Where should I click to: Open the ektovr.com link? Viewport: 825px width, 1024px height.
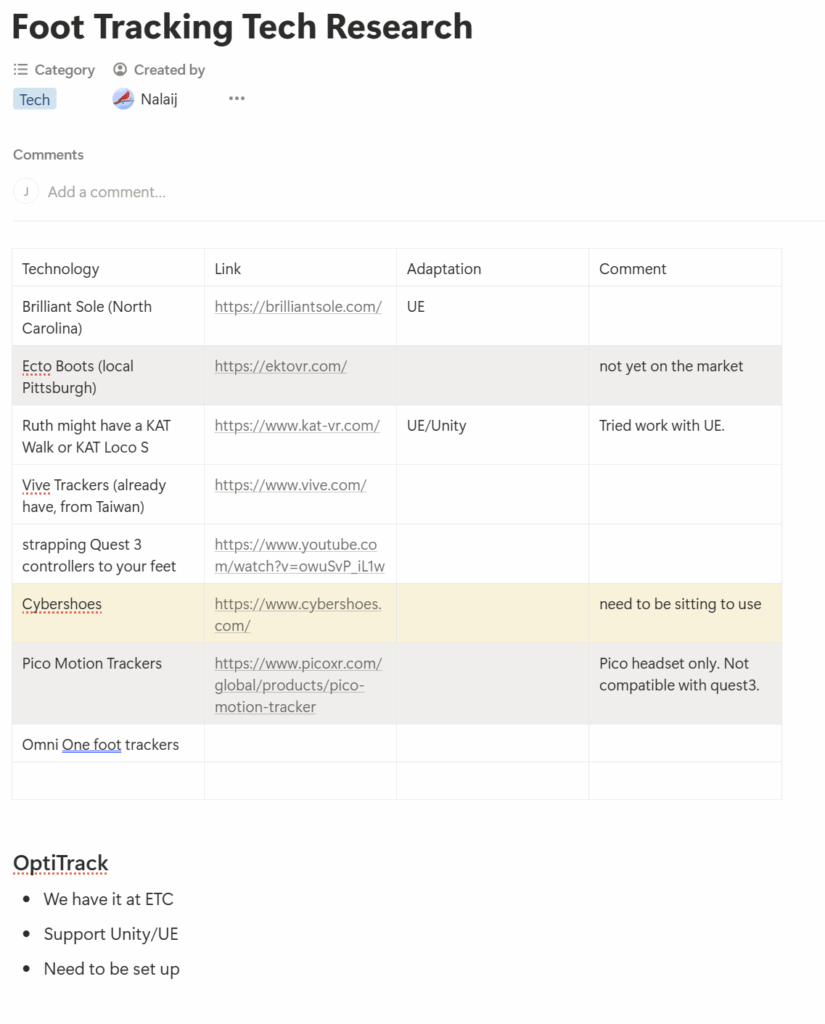[x=281, y=366]
